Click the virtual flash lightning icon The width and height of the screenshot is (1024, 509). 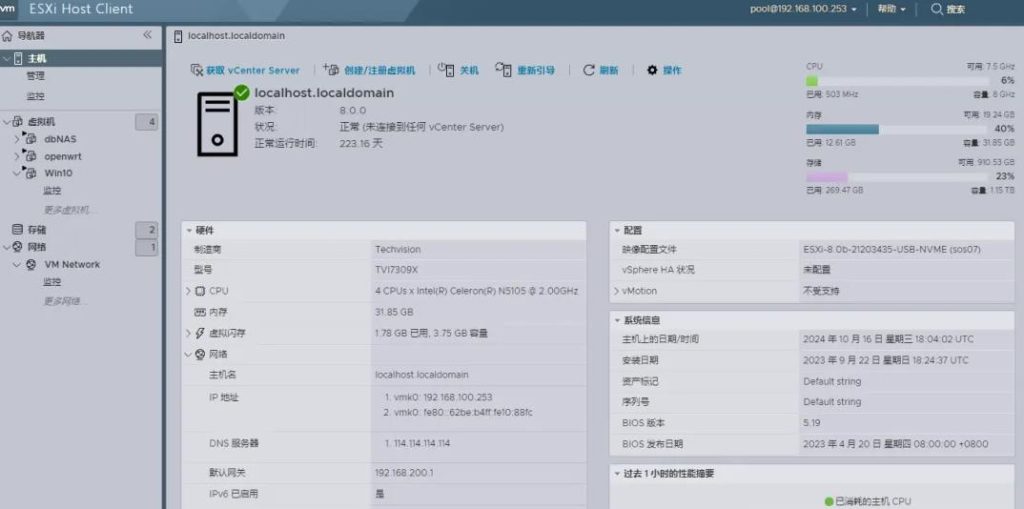point(200,333)
